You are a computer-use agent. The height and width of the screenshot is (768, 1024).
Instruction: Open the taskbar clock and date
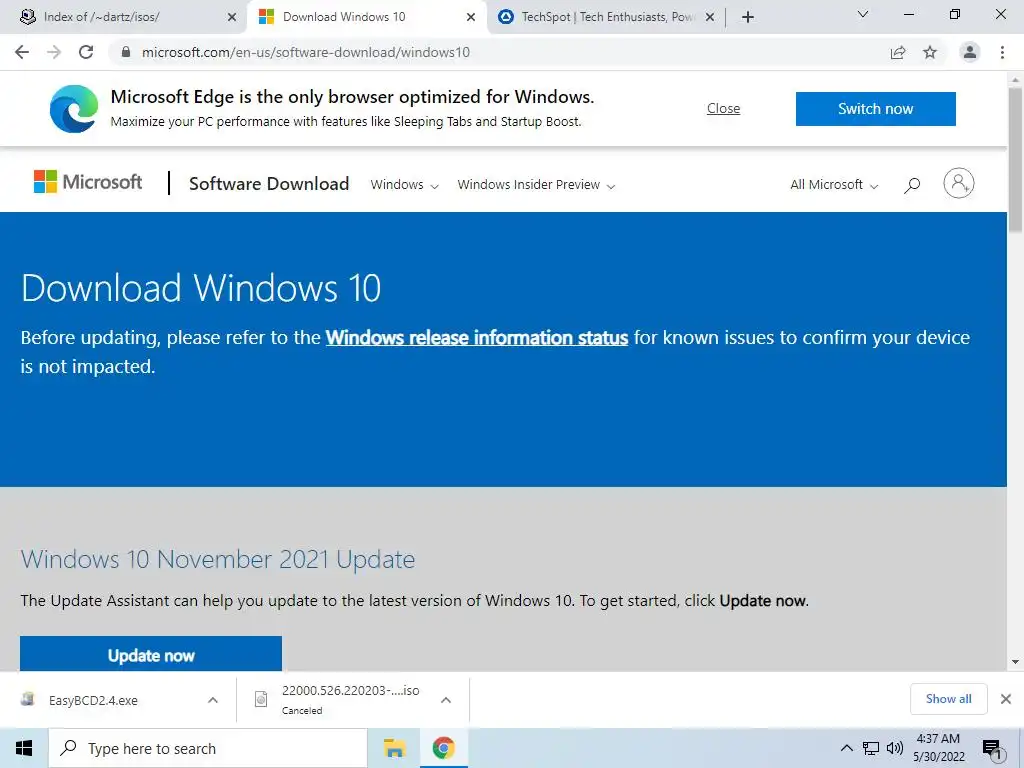point(938,748)
